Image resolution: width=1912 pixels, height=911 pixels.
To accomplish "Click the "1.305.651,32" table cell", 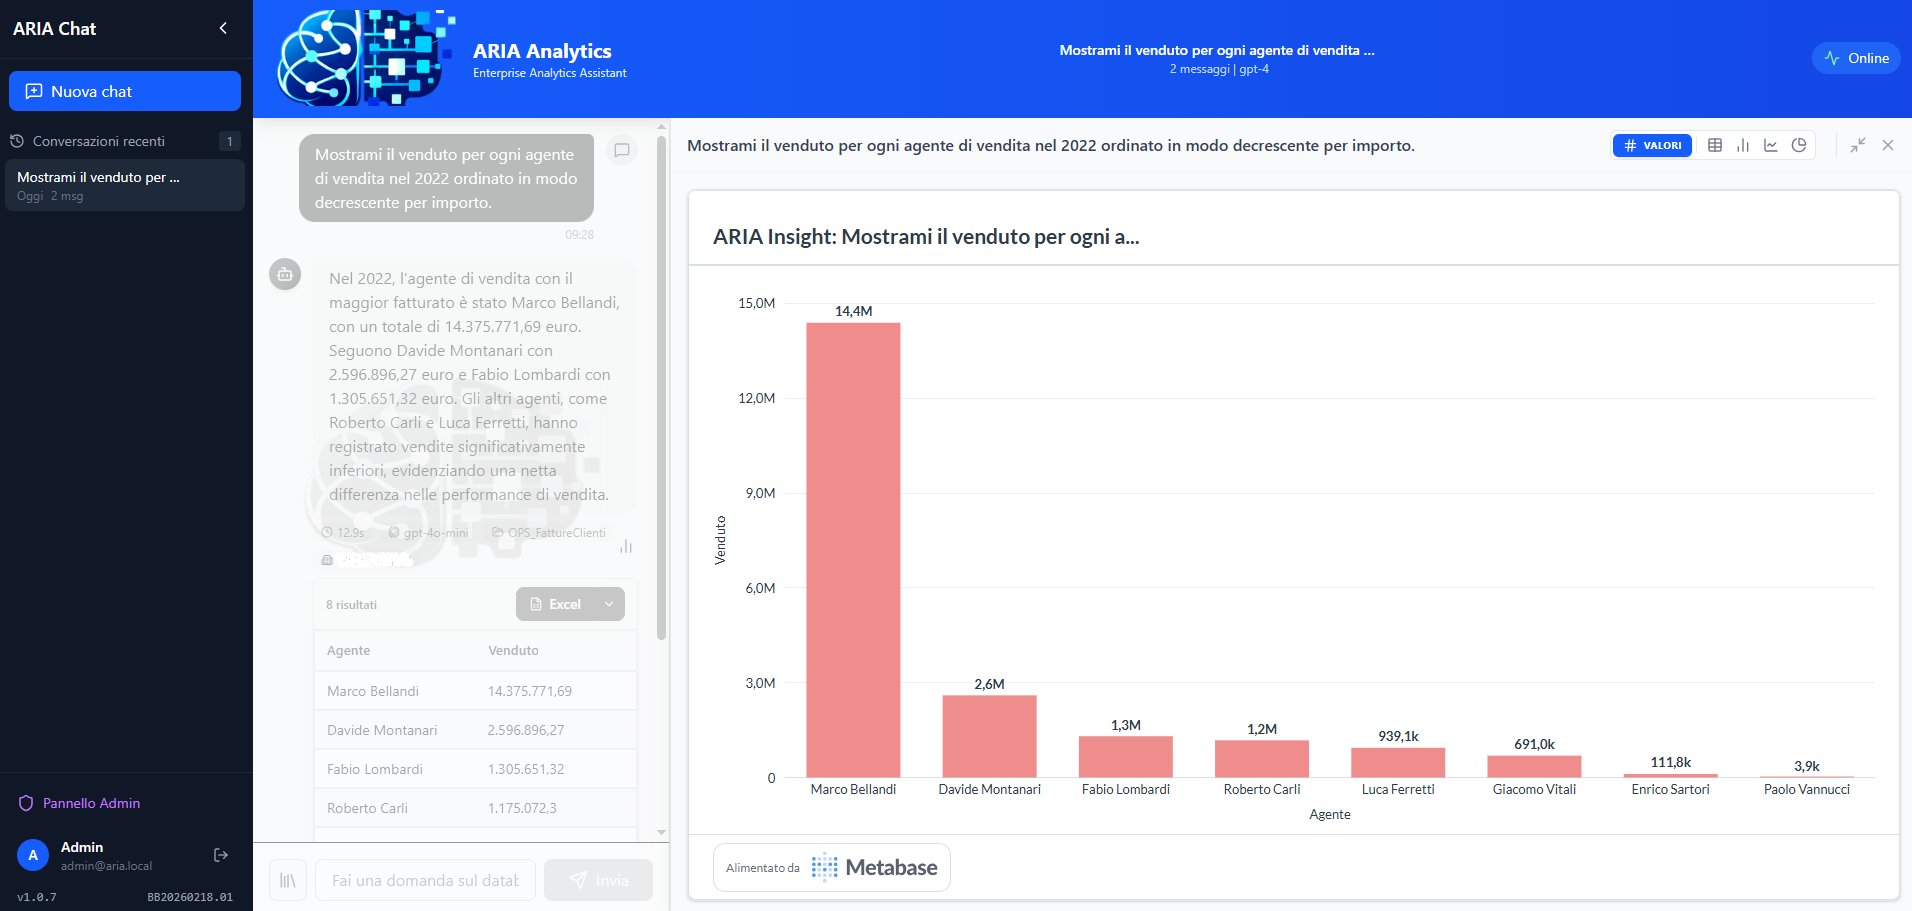I will click(x=526, y=769).
